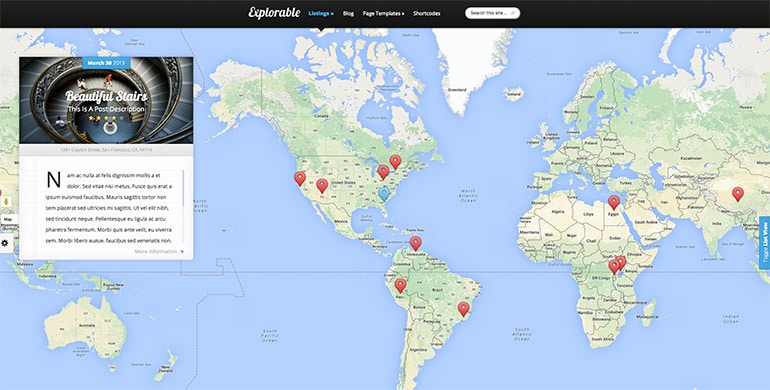Click the partly hidden pin near Kenya

622,262
